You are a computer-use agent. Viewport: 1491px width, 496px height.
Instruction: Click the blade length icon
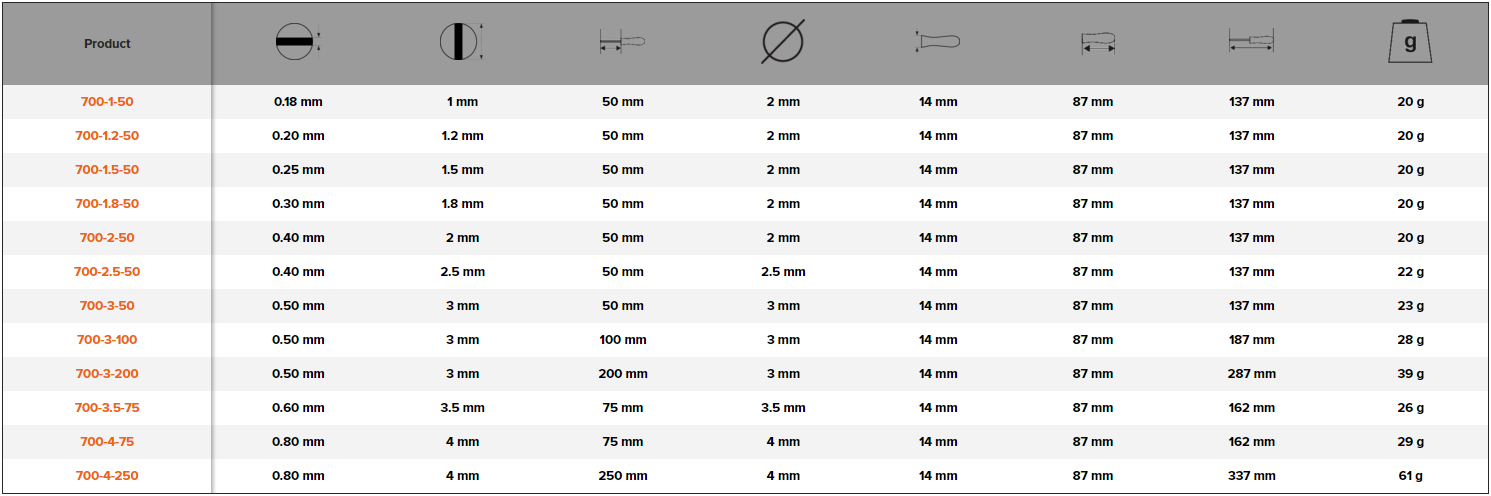622,42
